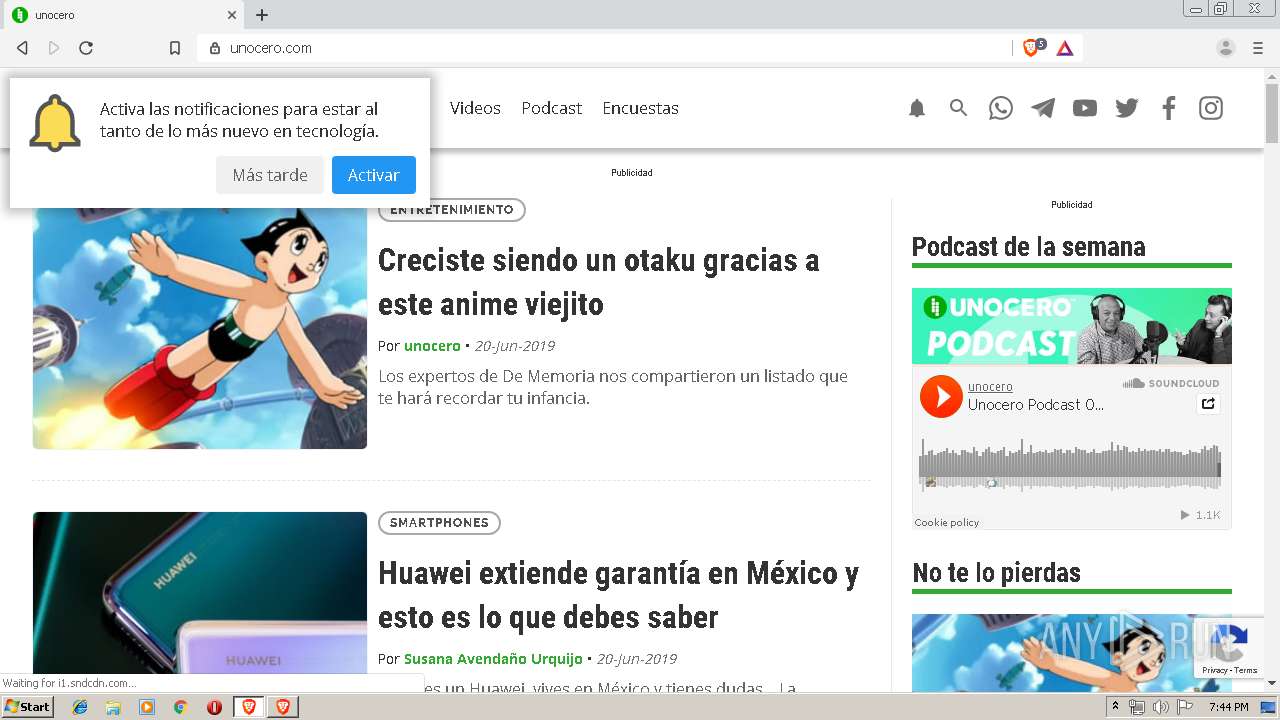Open the otaku anime article headline
The image size is (1280, 720).
[599, 282]
